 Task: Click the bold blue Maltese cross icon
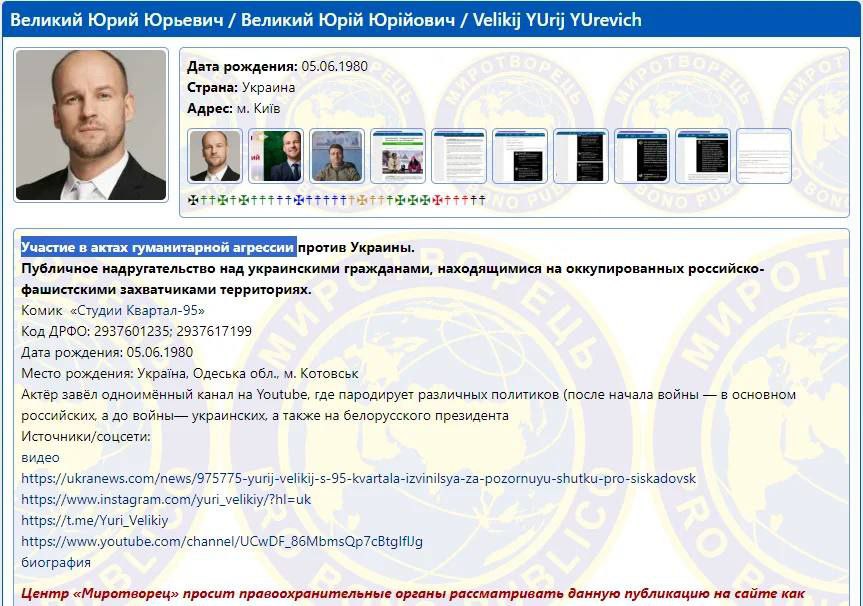point(299,200)
